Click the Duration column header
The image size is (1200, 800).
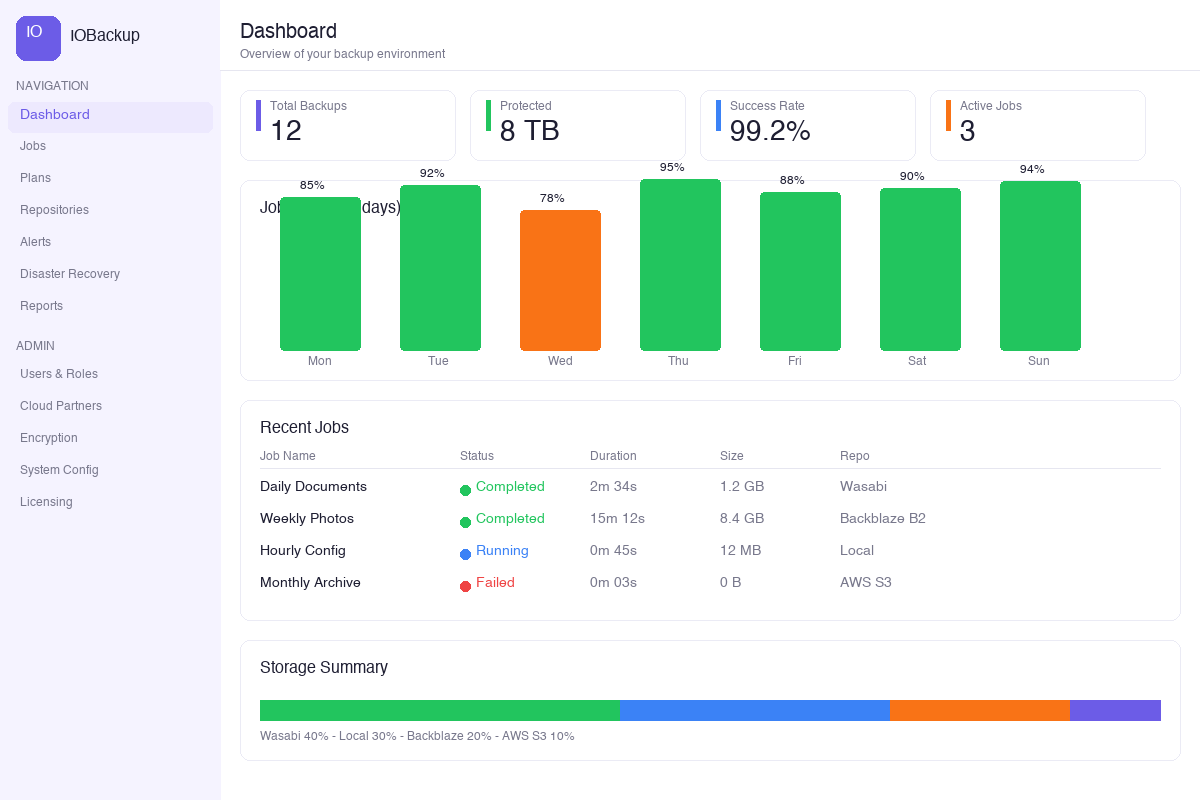(613, 456)
